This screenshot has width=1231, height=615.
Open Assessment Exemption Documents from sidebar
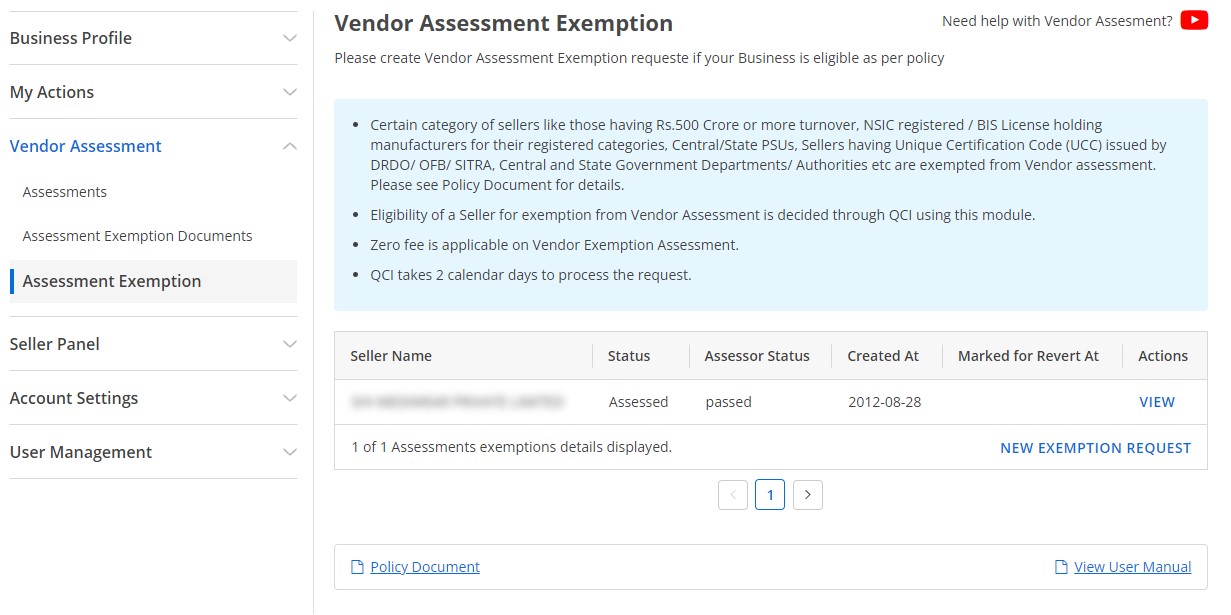coord(137,235)
